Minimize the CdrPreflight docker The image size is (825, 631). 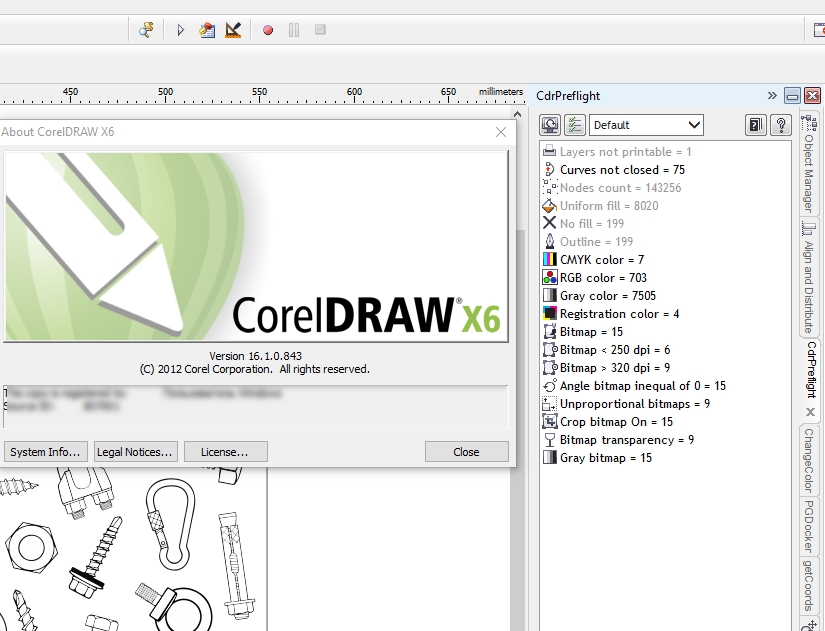[x=792, y=95]
